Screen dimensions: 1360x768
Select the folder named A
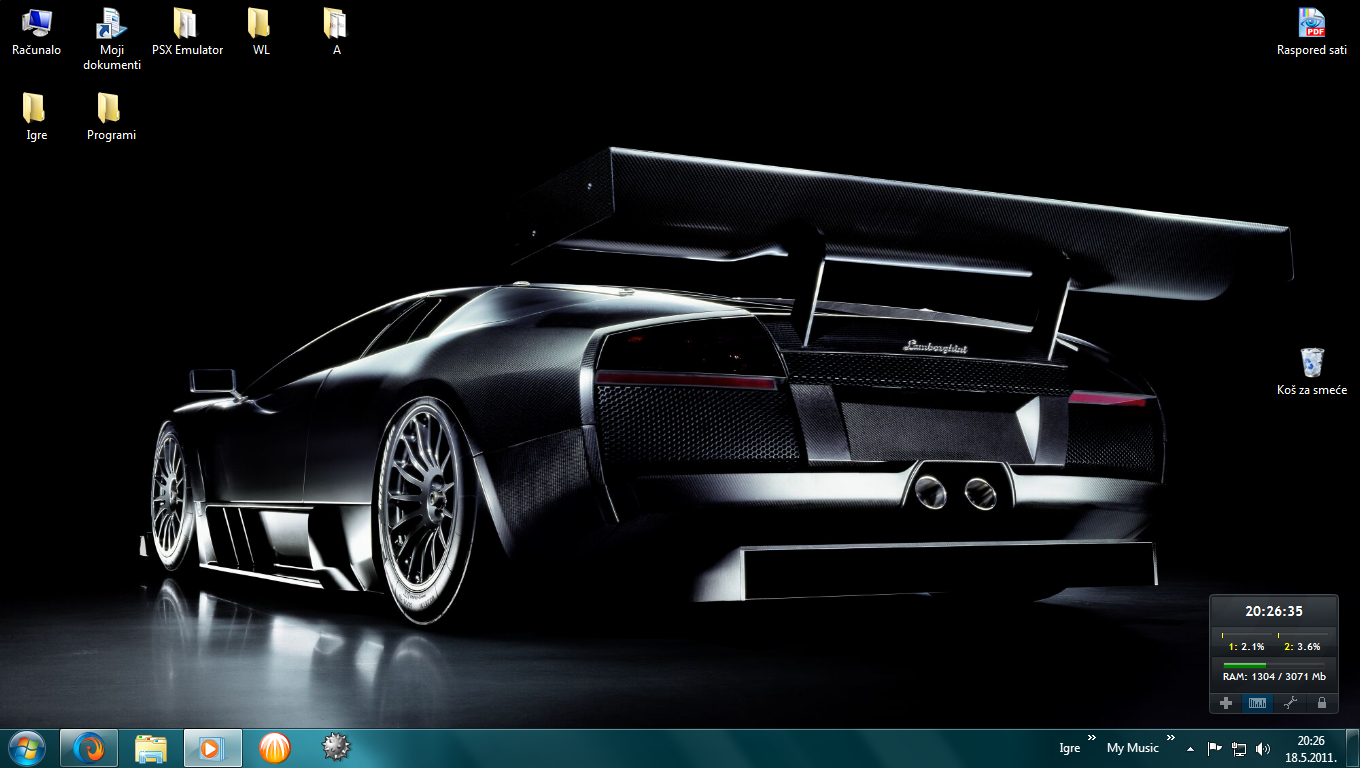[336, 31]
